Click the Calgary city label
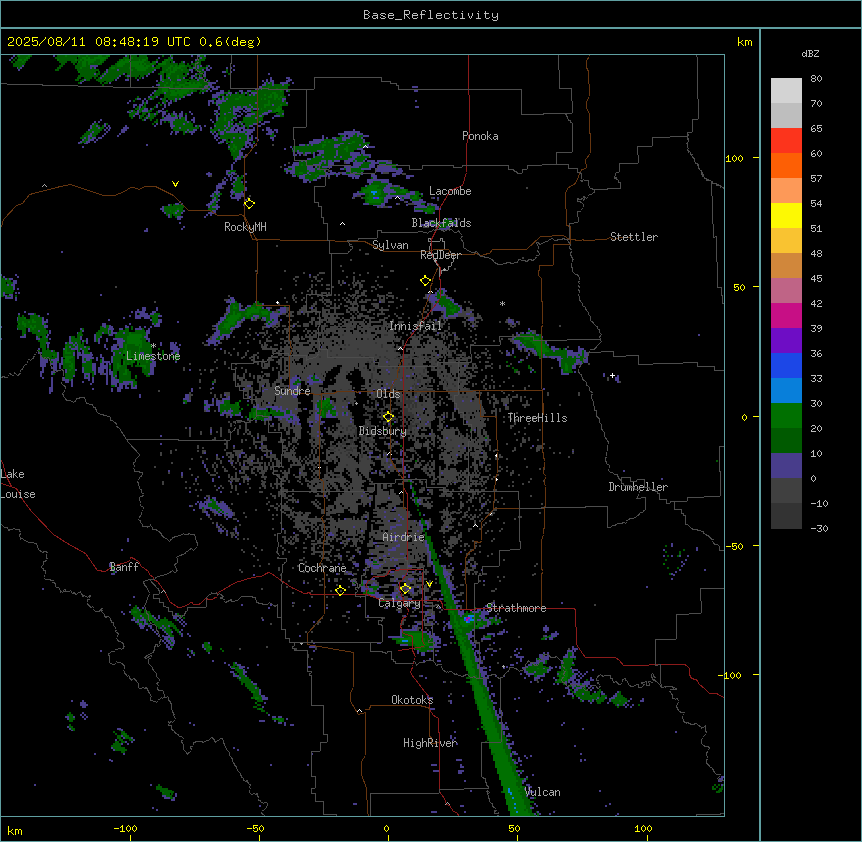Viewport: 862px width, 842px height. point(399,603)
